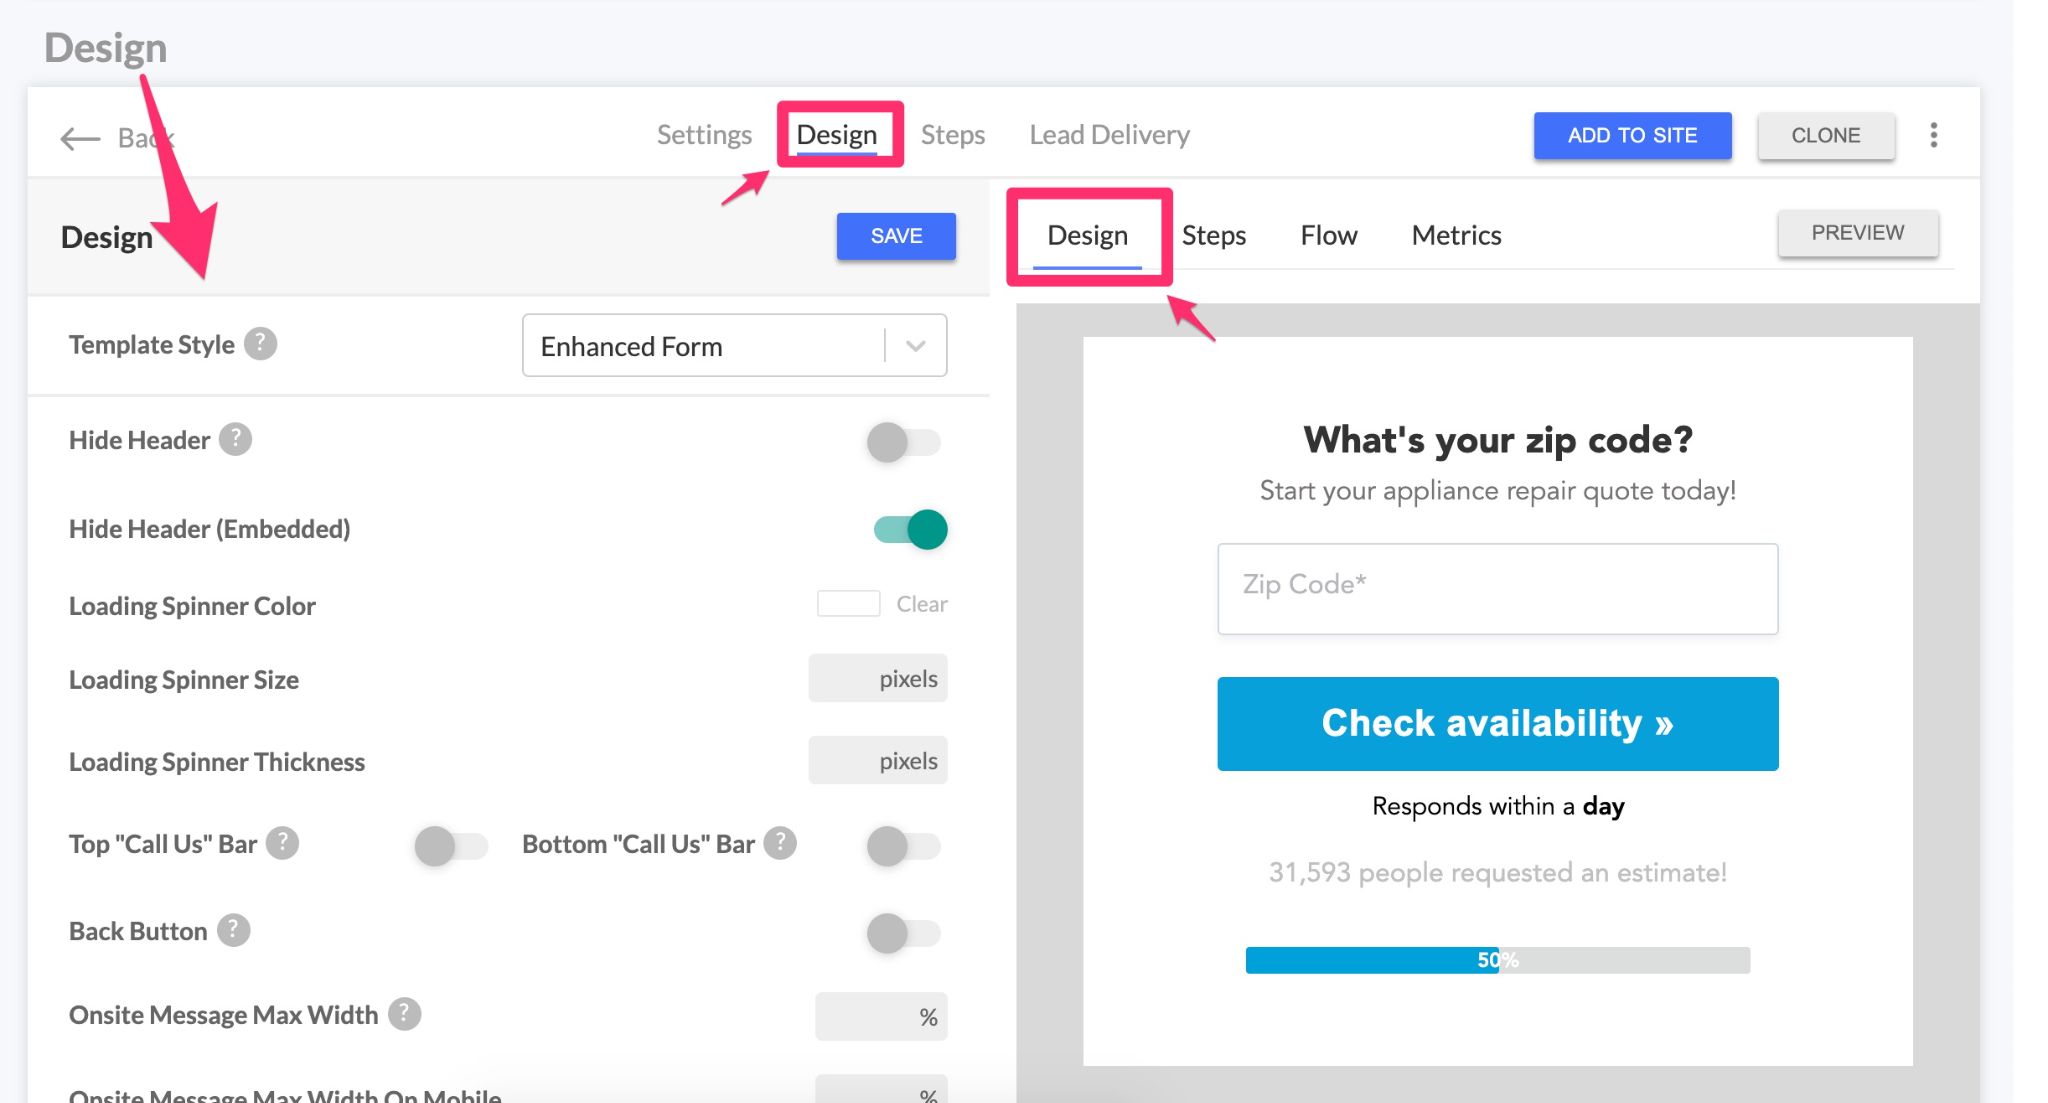Click the ADD TO SITE button
The width and height of the screenshot is (2048, 1103).
tap(1632, 135)
